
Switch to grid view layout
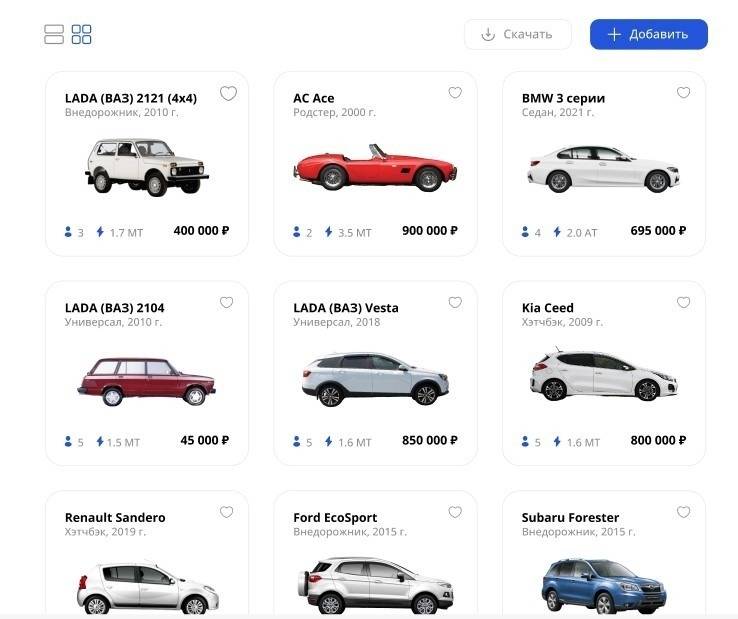tap(82, 34)
